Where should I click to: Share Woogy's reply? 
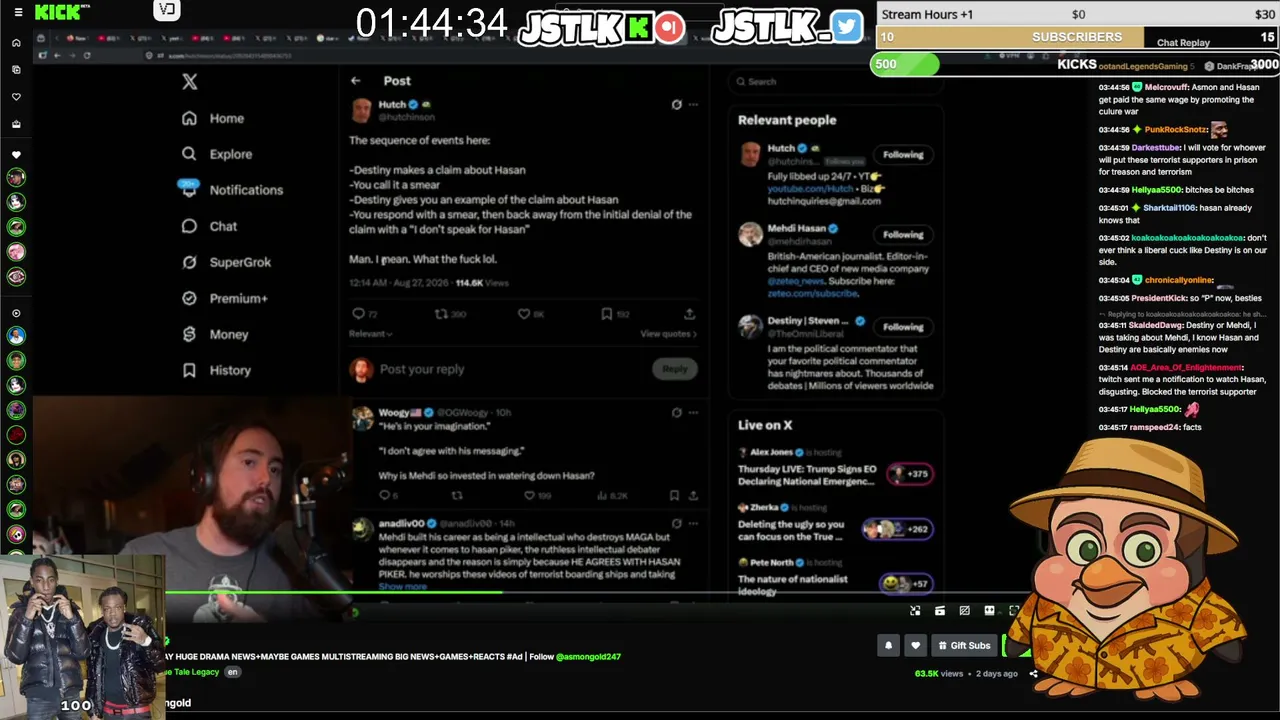[x=693, y=495]
